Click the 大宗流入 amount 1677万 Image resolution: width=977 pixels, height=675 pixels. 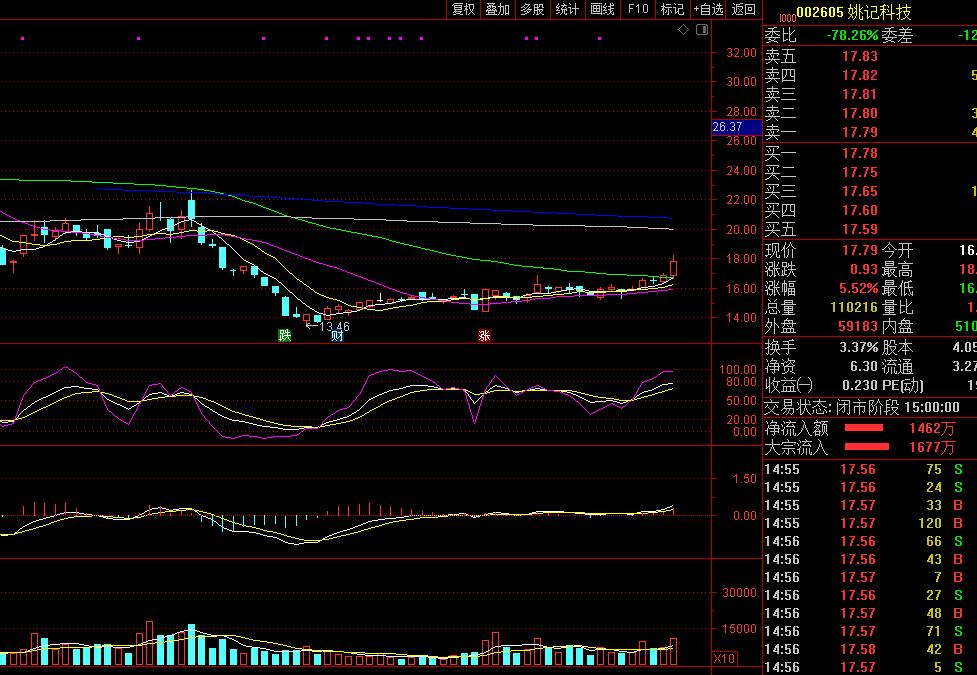932,448
